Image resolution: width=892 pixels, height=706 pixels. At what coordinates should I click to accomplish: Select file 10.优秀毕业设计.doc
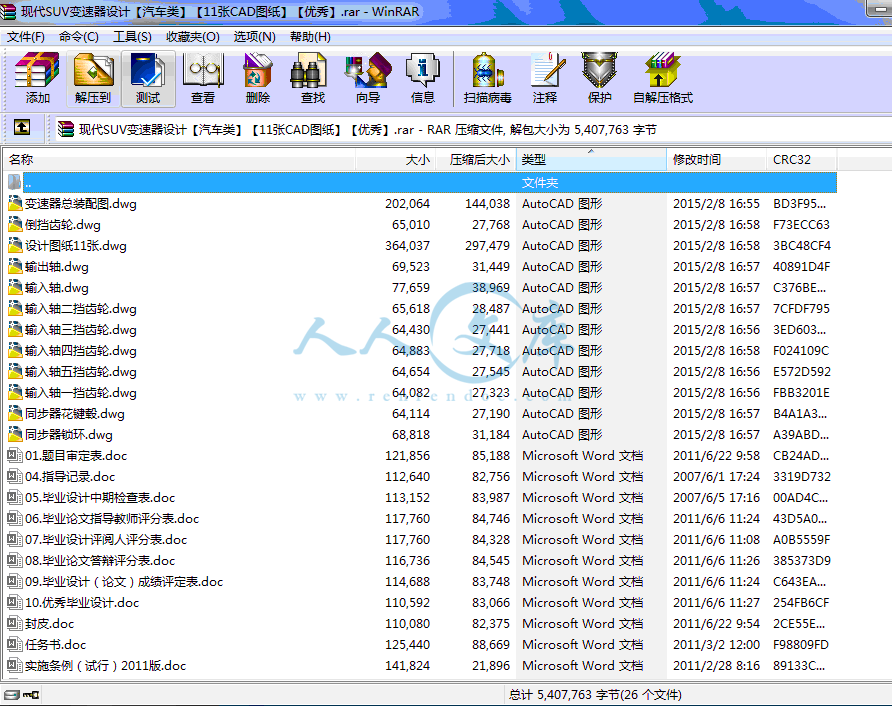point(82,602)
